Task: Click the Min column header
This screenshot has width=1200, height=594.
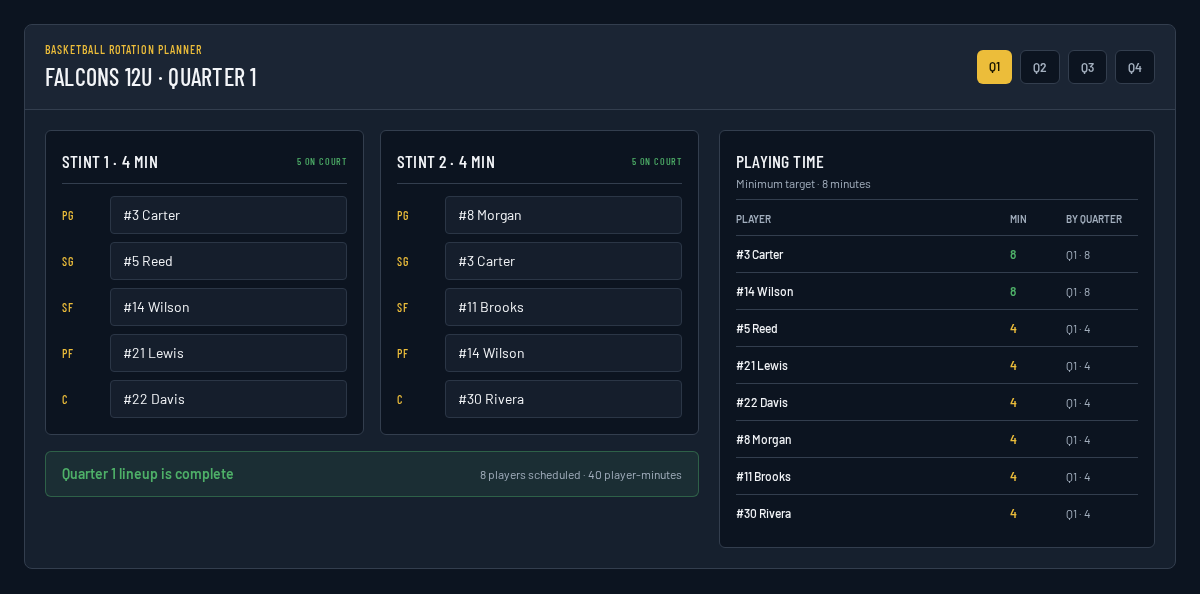Action: 1018,219
